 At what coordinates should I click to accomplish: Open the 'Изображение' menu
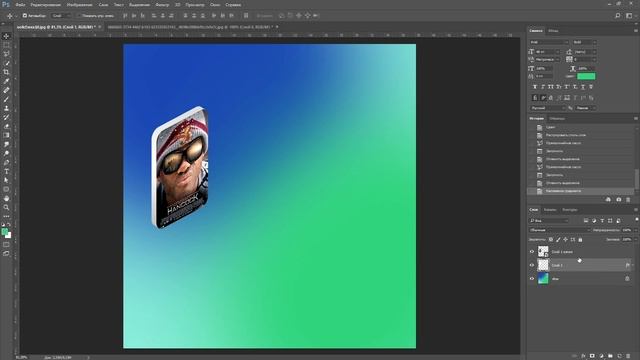pos(80,5)
